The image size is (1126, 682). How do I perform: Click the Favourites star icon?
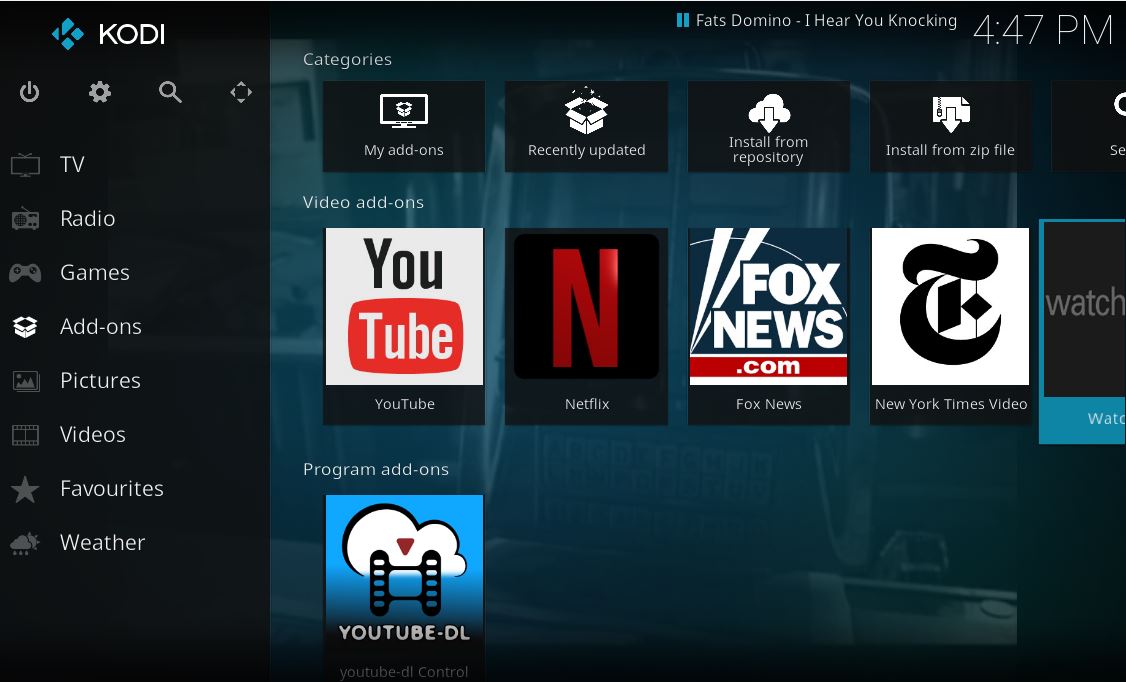[25, 489]
